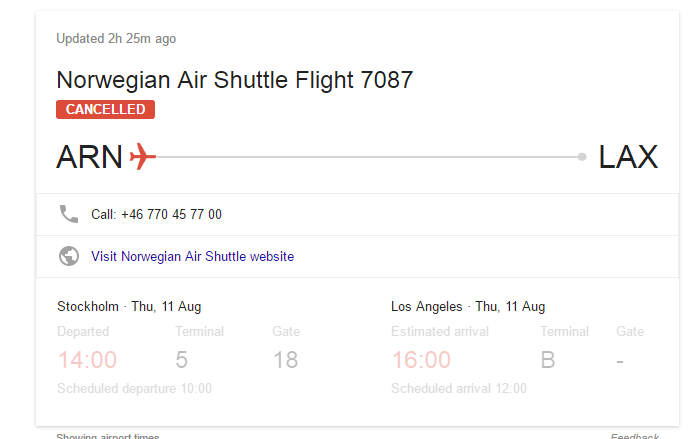The image size is (697, 439).
Task: Click the Stockholm Thu, 11 Aug heading
Action: pyautogui.click(x=129, y=307)
